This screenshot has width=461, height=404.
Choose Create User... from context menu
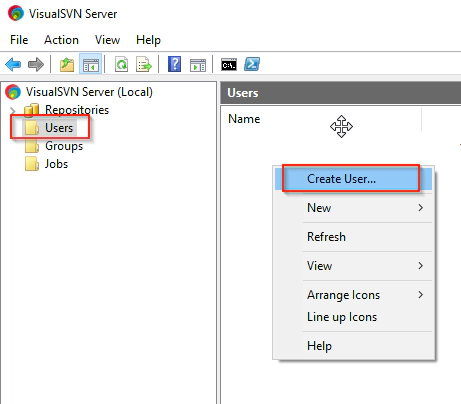[353, 179]
